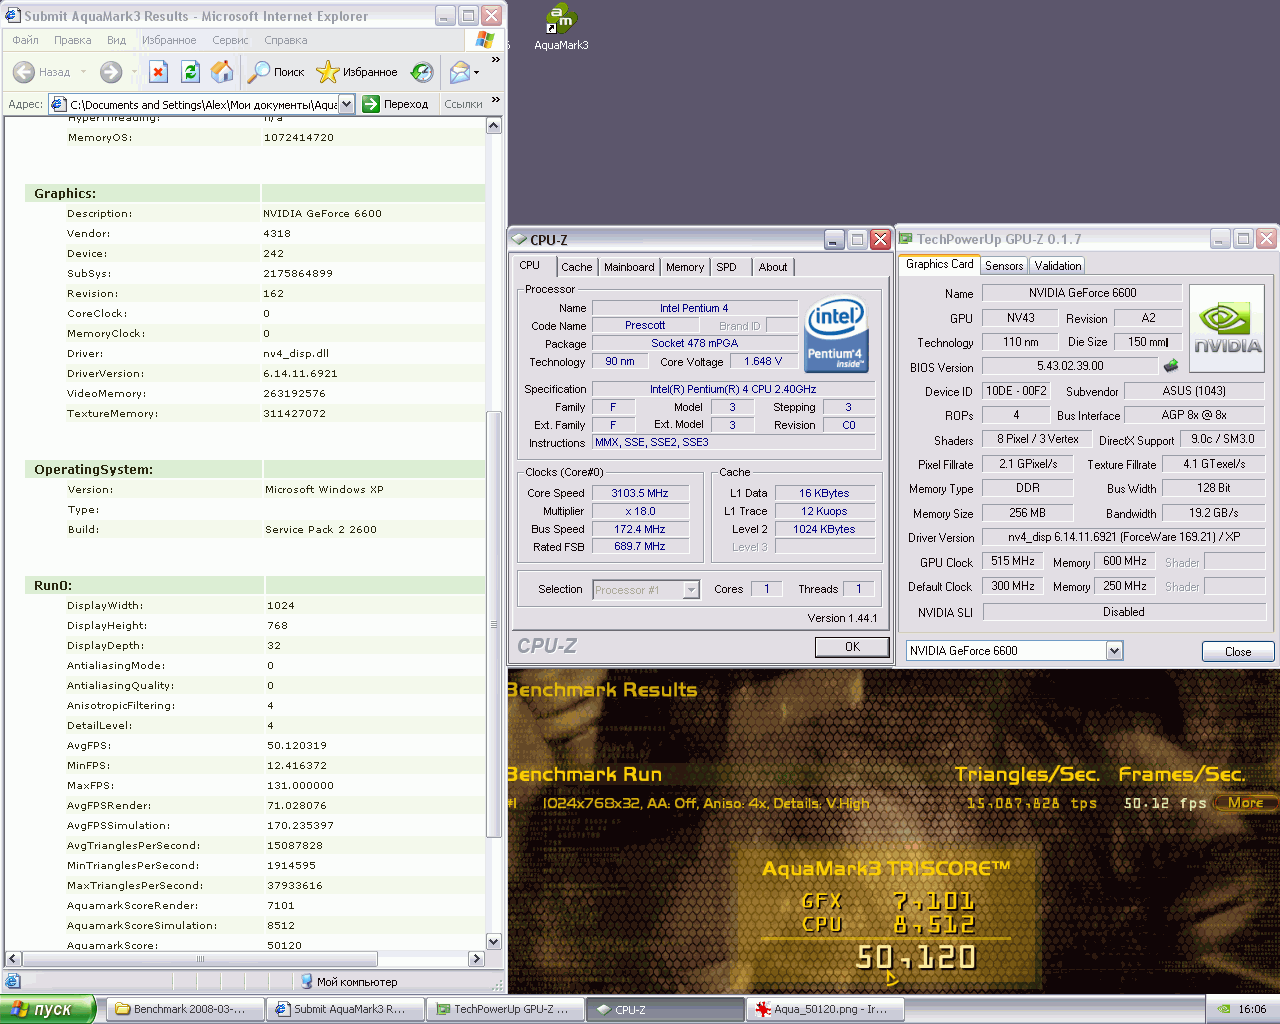
Task: Switch to the SPD tab in CPU-Z
Action: [727, 267]
